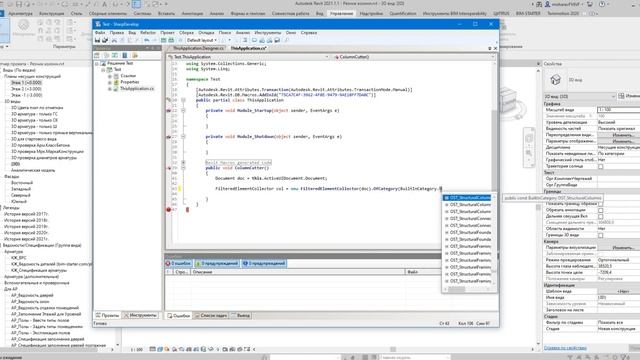Toggle the messages filter button in Errors panel
Viewport: 640px width, 360px height.
[x=264, y=263]
